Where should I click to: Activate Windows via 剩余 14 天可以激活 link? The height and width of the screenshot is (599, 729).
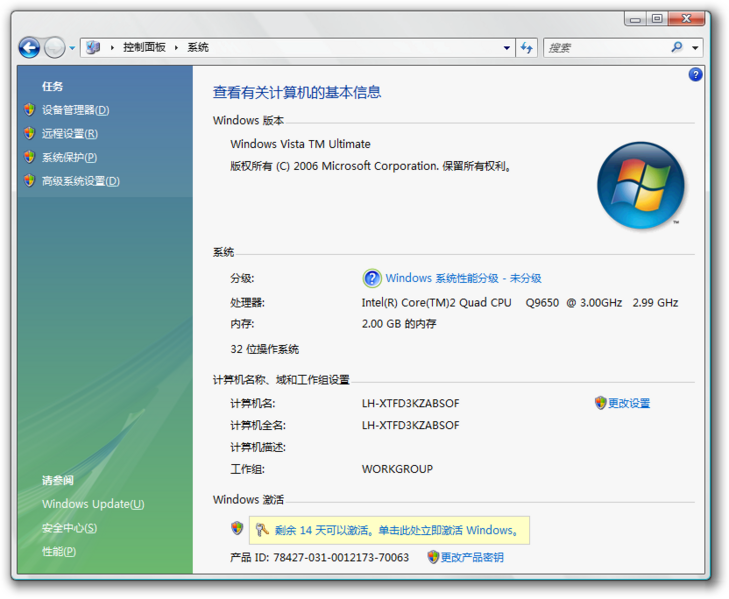(x=397, y=530)
